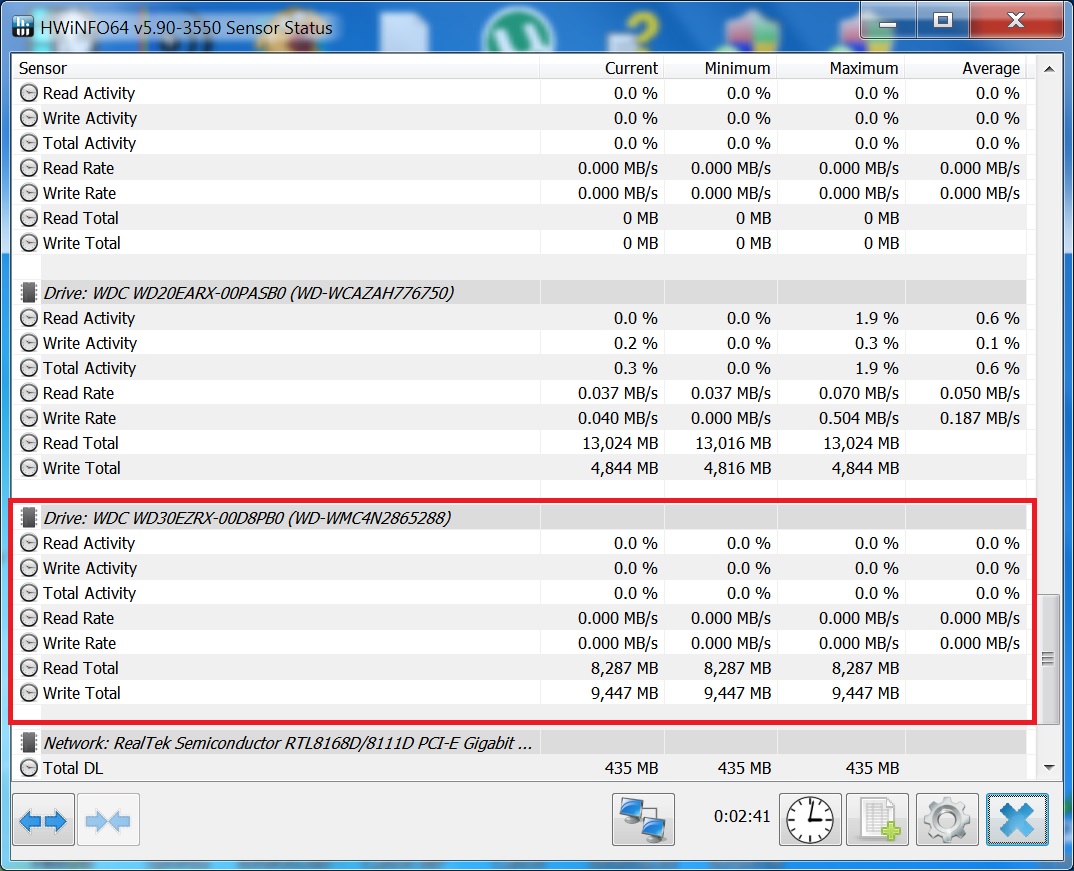
Task: Click the 0.3 % current Total Activity value
Action: [636, 368]
